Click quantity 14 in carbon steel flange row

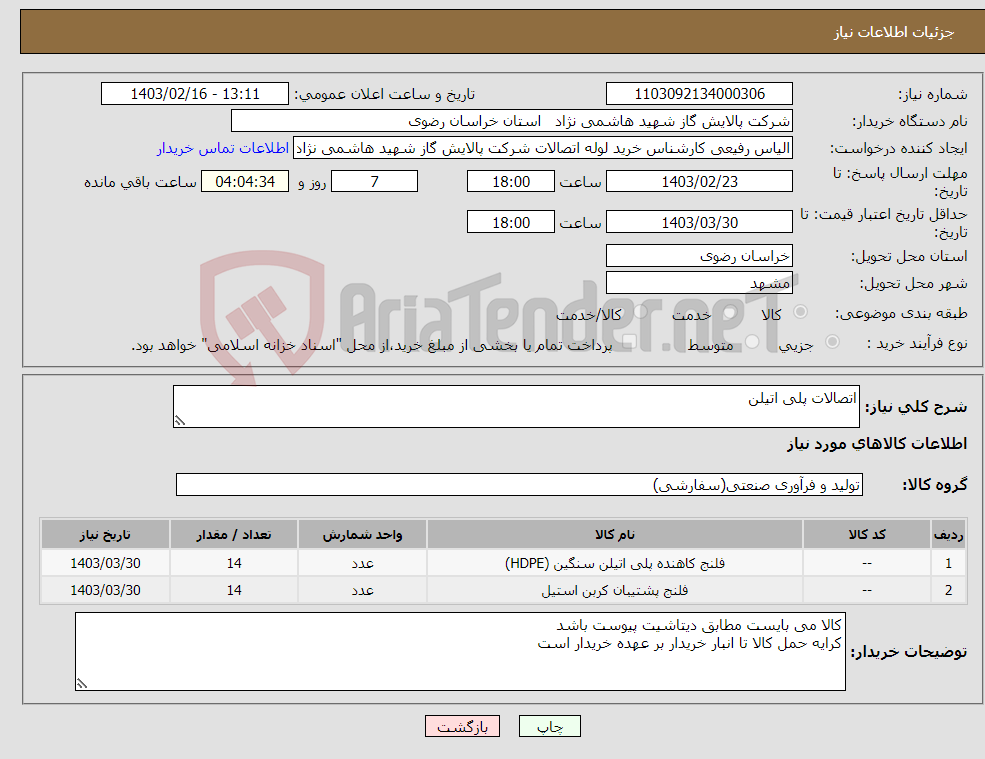coord(234,591)
